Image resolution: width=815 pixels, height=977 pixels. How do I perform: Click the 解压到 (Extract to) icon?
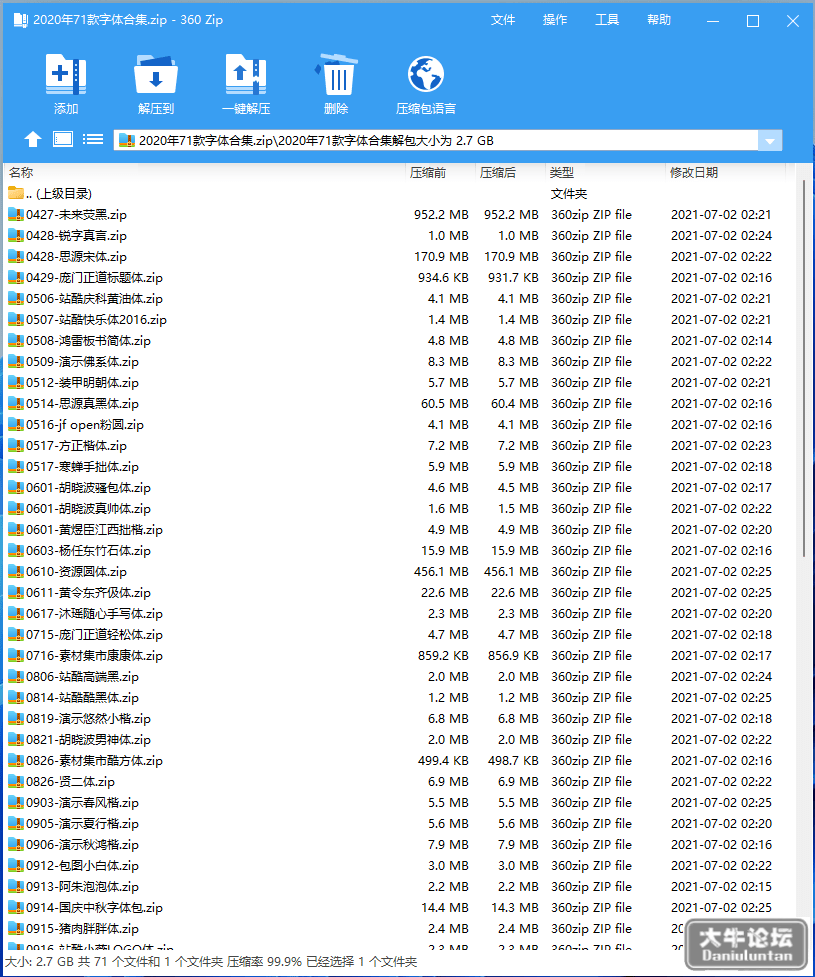156,75
